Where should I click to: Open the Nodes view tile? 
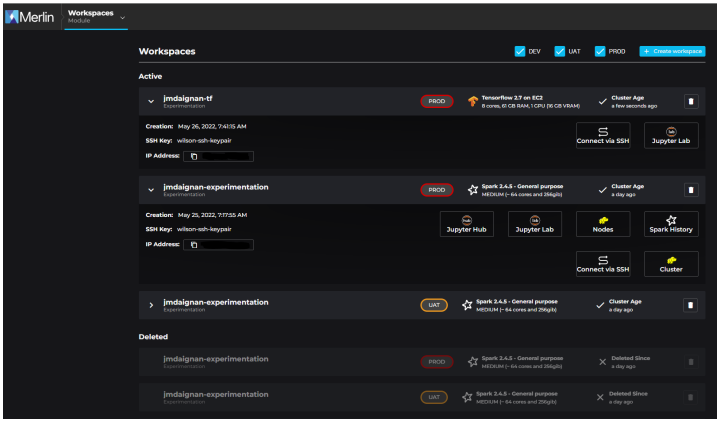coord(603,224)
